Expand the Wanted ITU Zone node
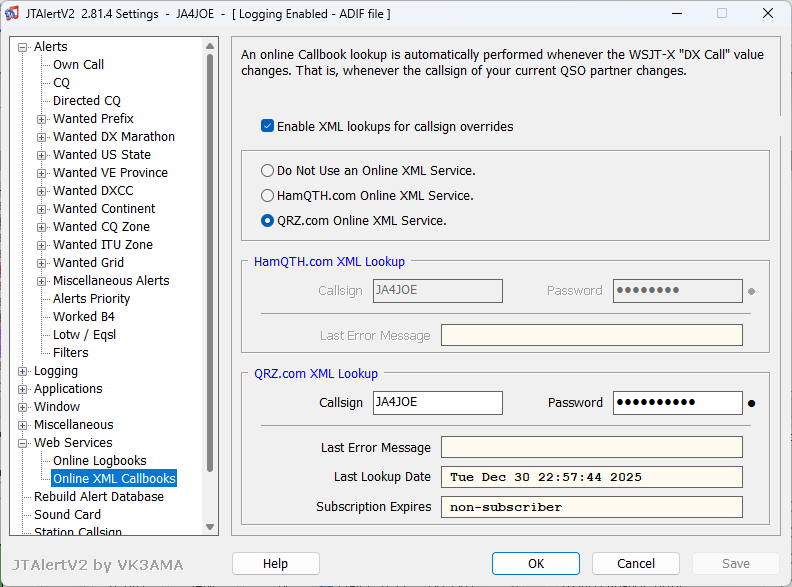The width and height of the screenshot is (792, 587). point(41,246)
